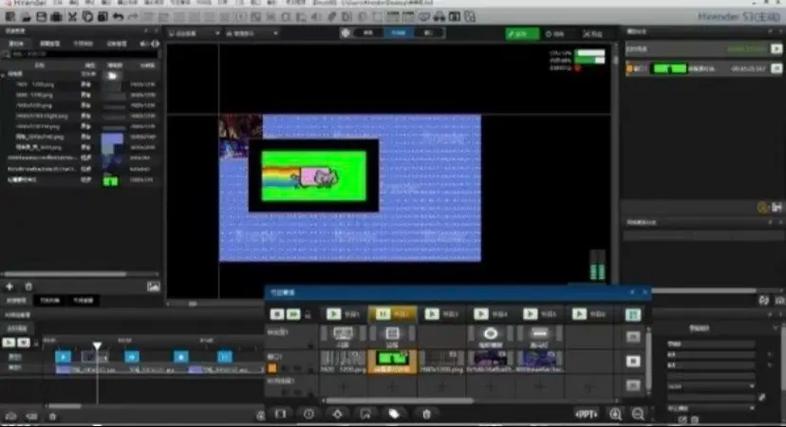Open the second dropdown above the preview
This screenshot has height=427, width=786.
[x=252, y=34]
